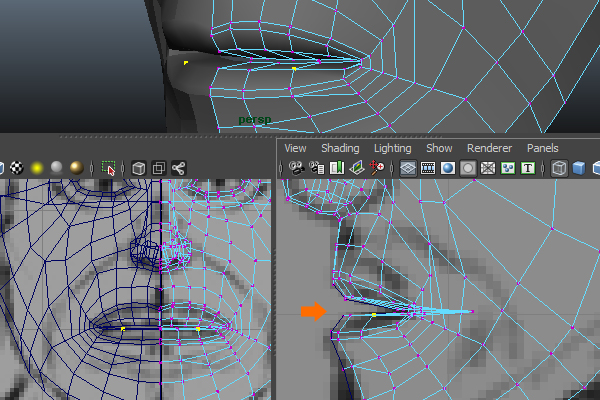Image resolution: width=600 pixels, height=400 pixels.
Task: Toggle the film gate filmstrip icon
Action: tap(428, 168)
